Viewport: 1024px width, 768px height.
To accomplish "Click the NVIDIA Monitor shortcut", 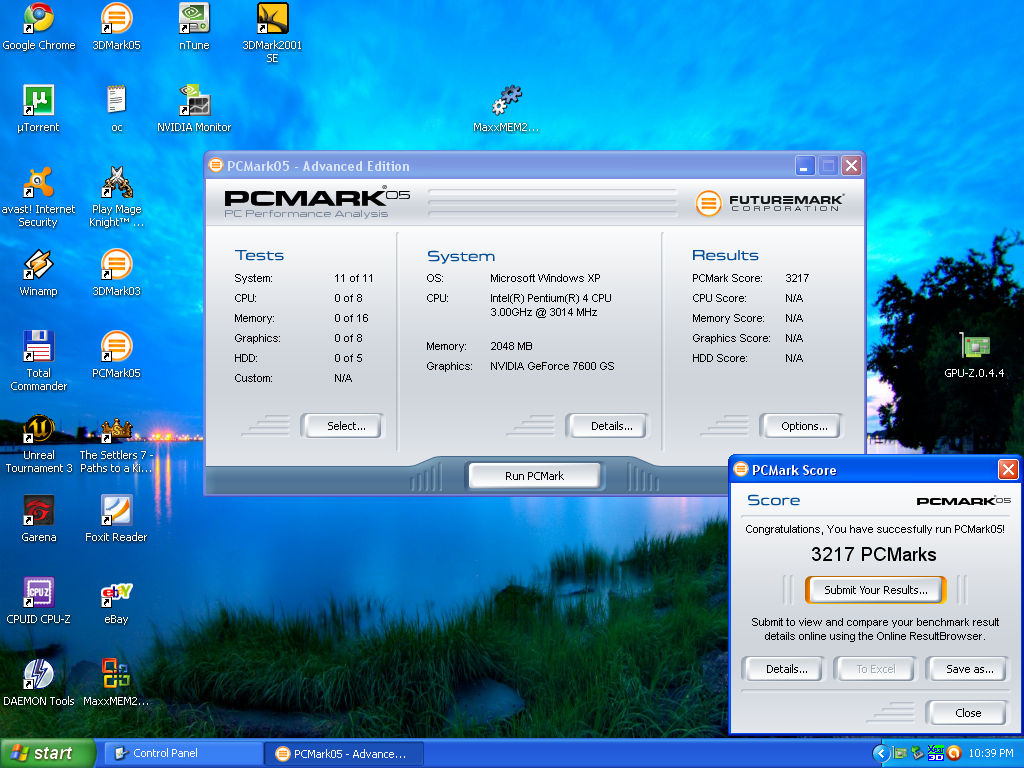I will 194,109.
